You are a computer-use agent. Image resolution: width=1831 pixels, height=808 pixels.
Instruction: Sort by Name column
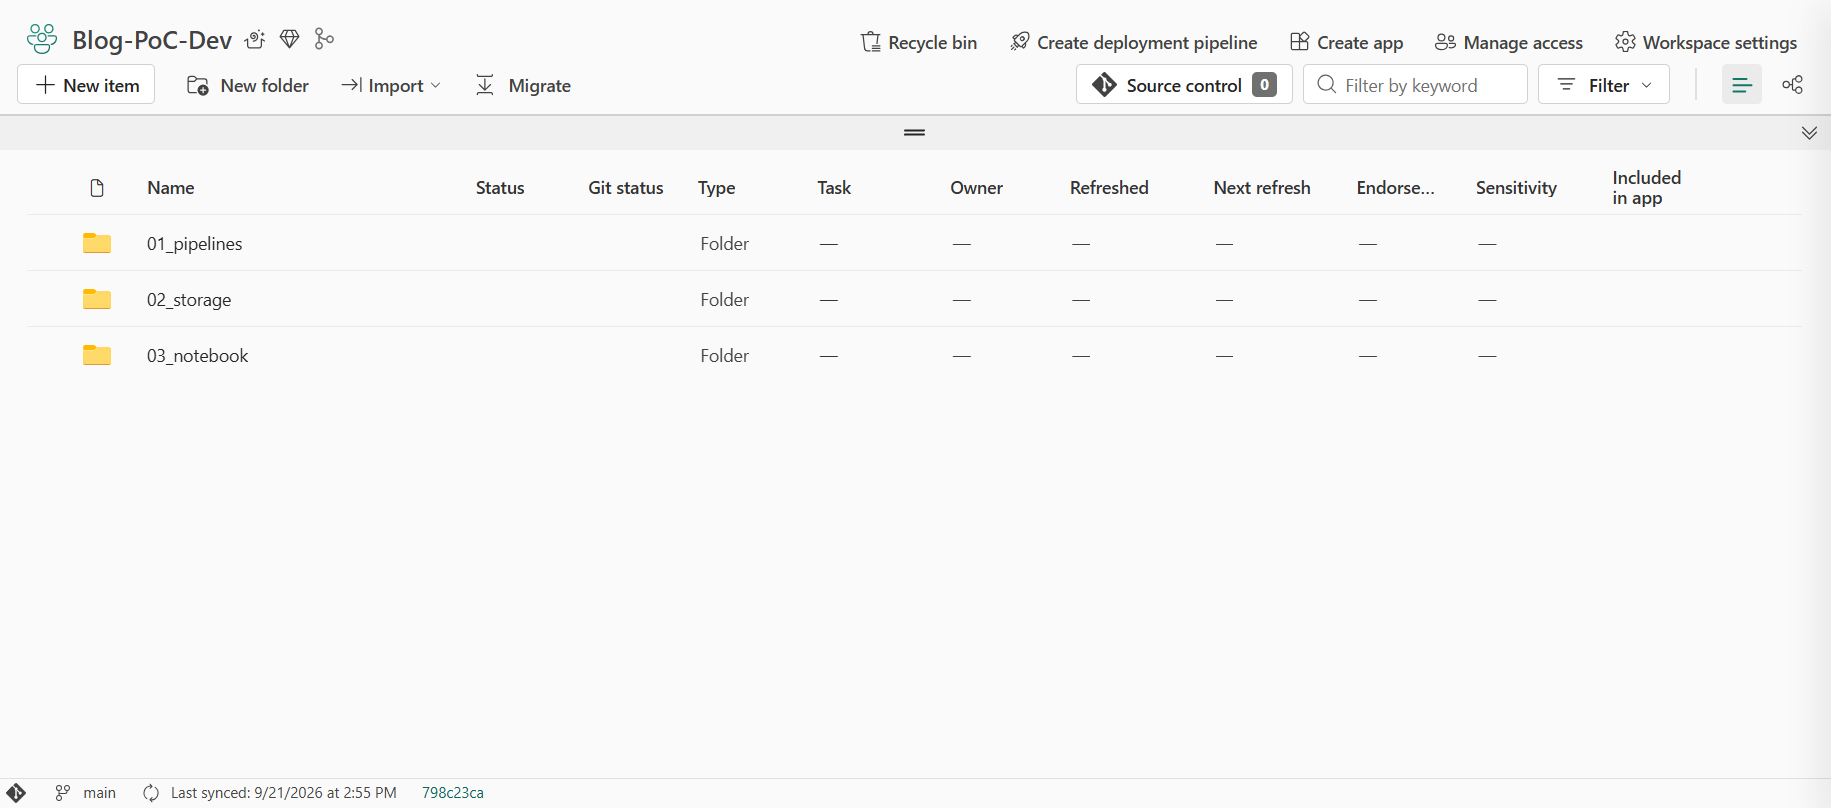(171, 188)
